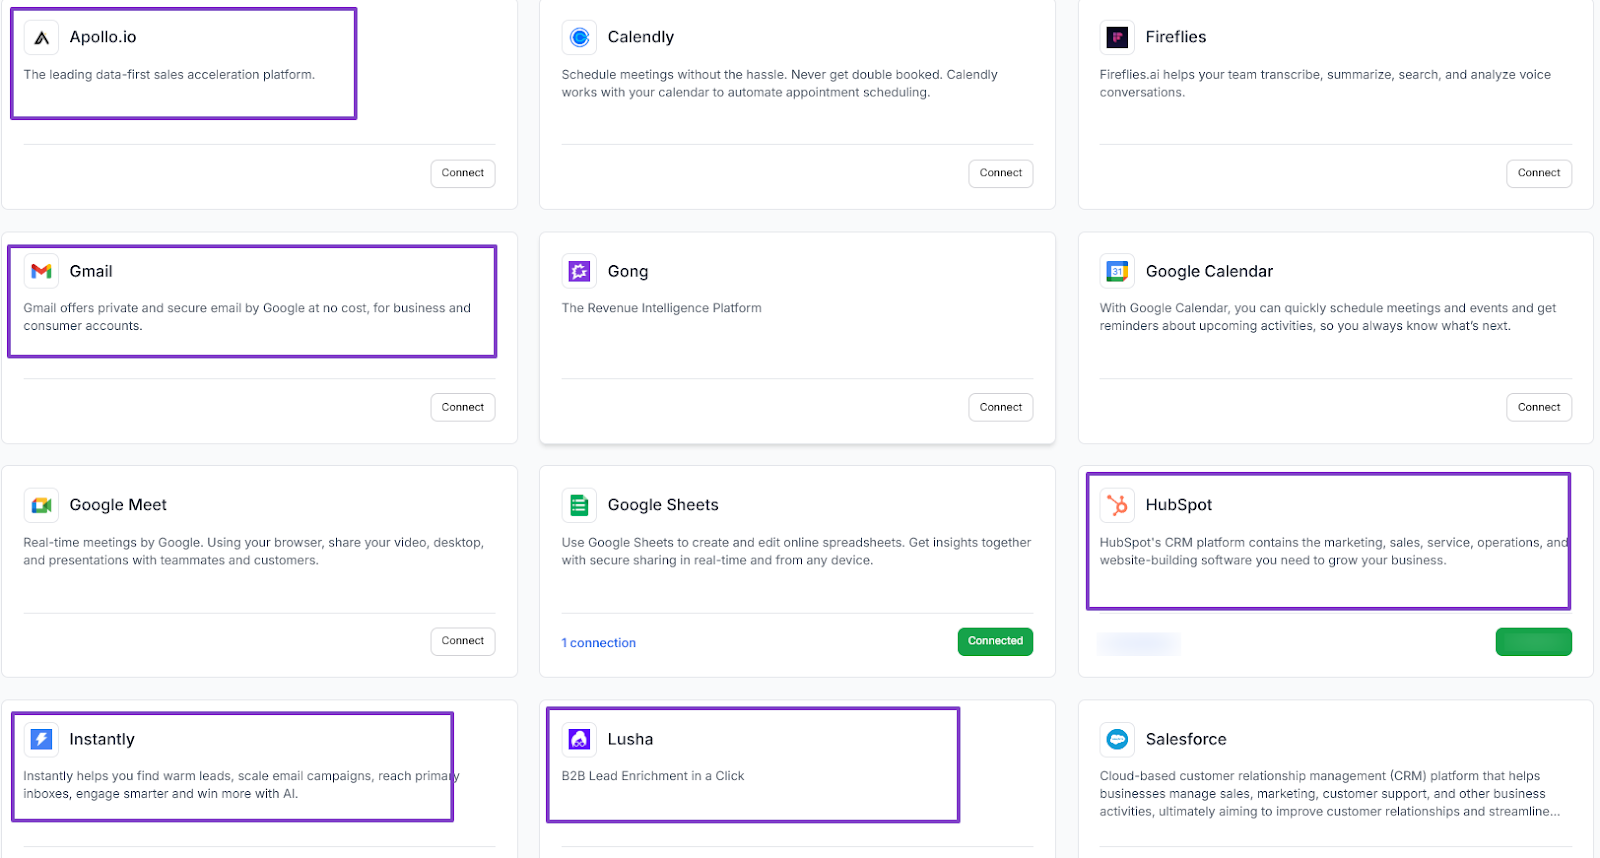
Task: Connect the Apollo.io integration
Action: pos(463,173)
